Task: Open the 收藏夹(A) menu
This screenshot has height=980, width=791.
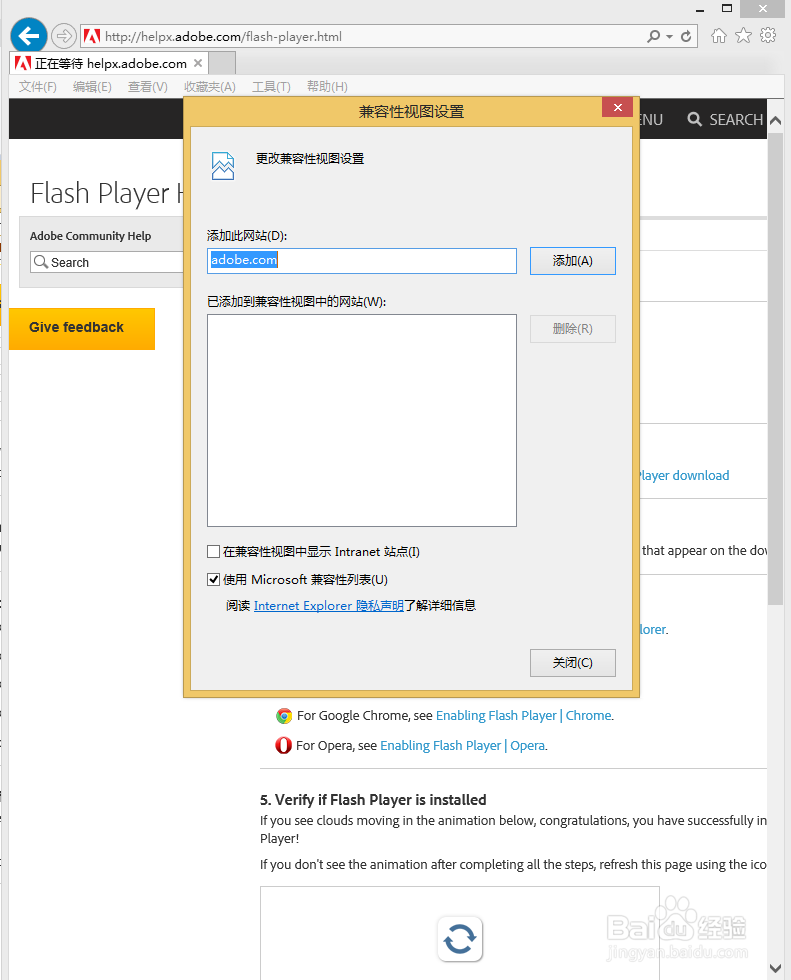Action: (x=210, y=87)
